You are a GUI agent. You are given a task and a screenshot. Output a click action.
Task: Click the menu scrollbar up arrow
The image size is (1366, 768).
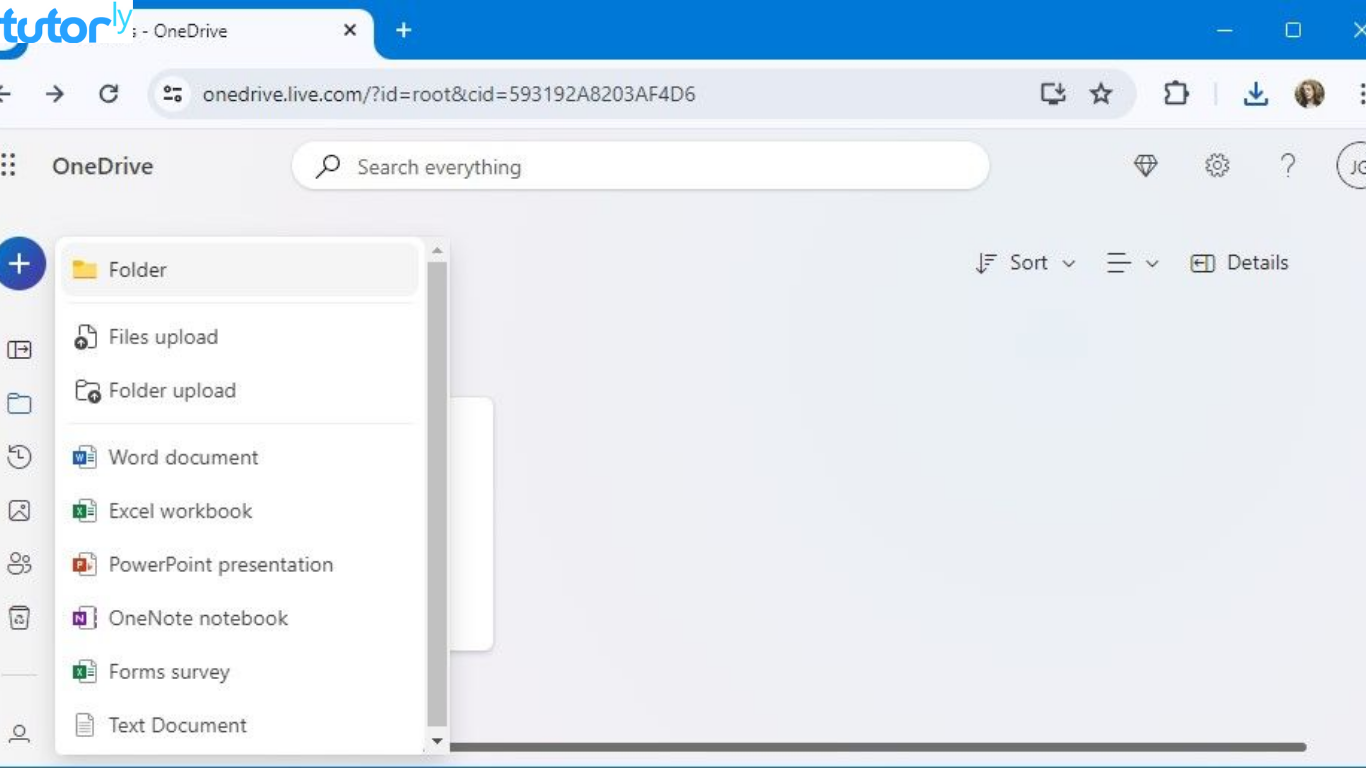click(x=437, y=250)
